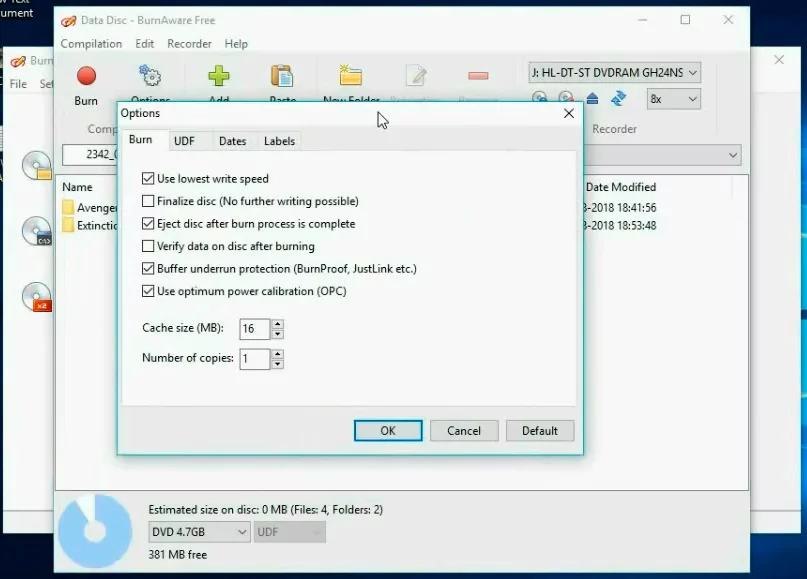807x579 pixels.
Task: Click the Default button
Action: tap(540, 431)
